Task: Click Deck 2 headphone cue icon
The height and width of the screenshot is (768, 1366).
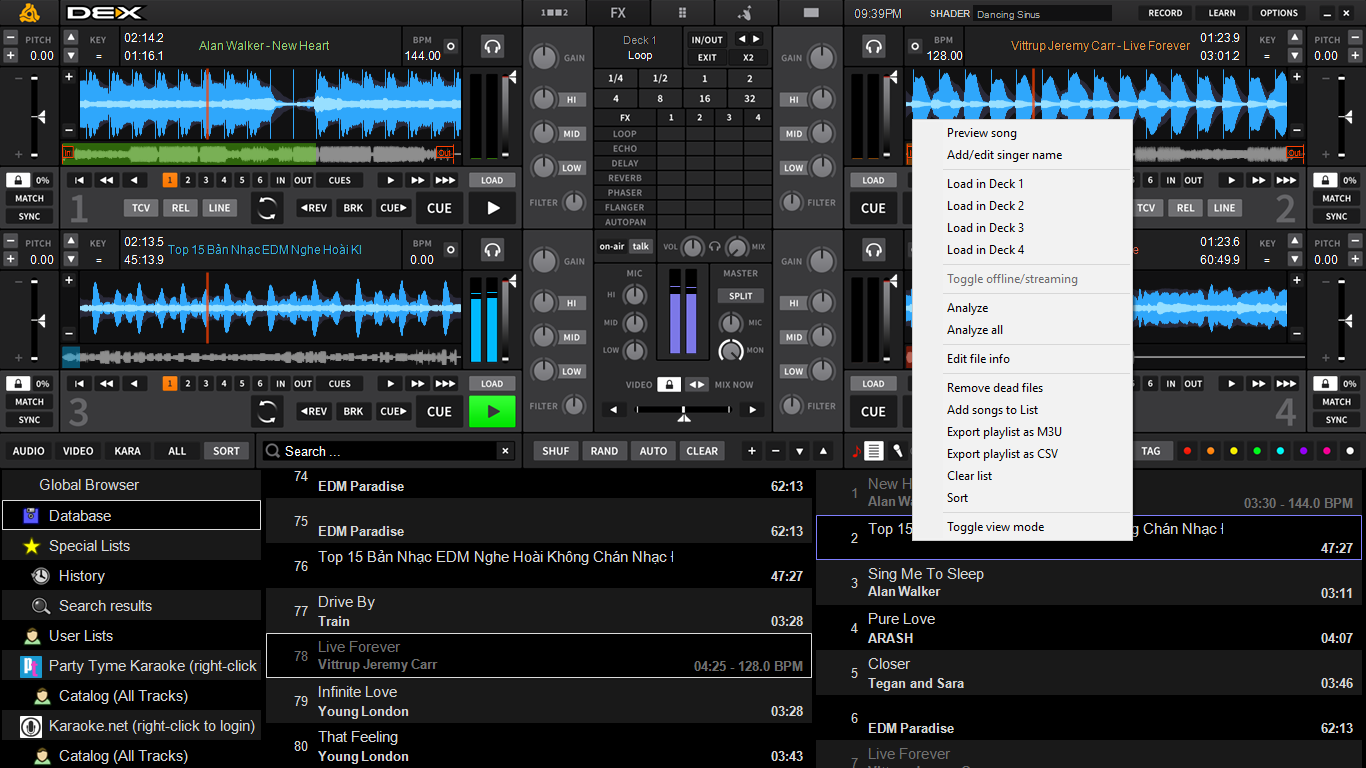Action: (874, 46)
